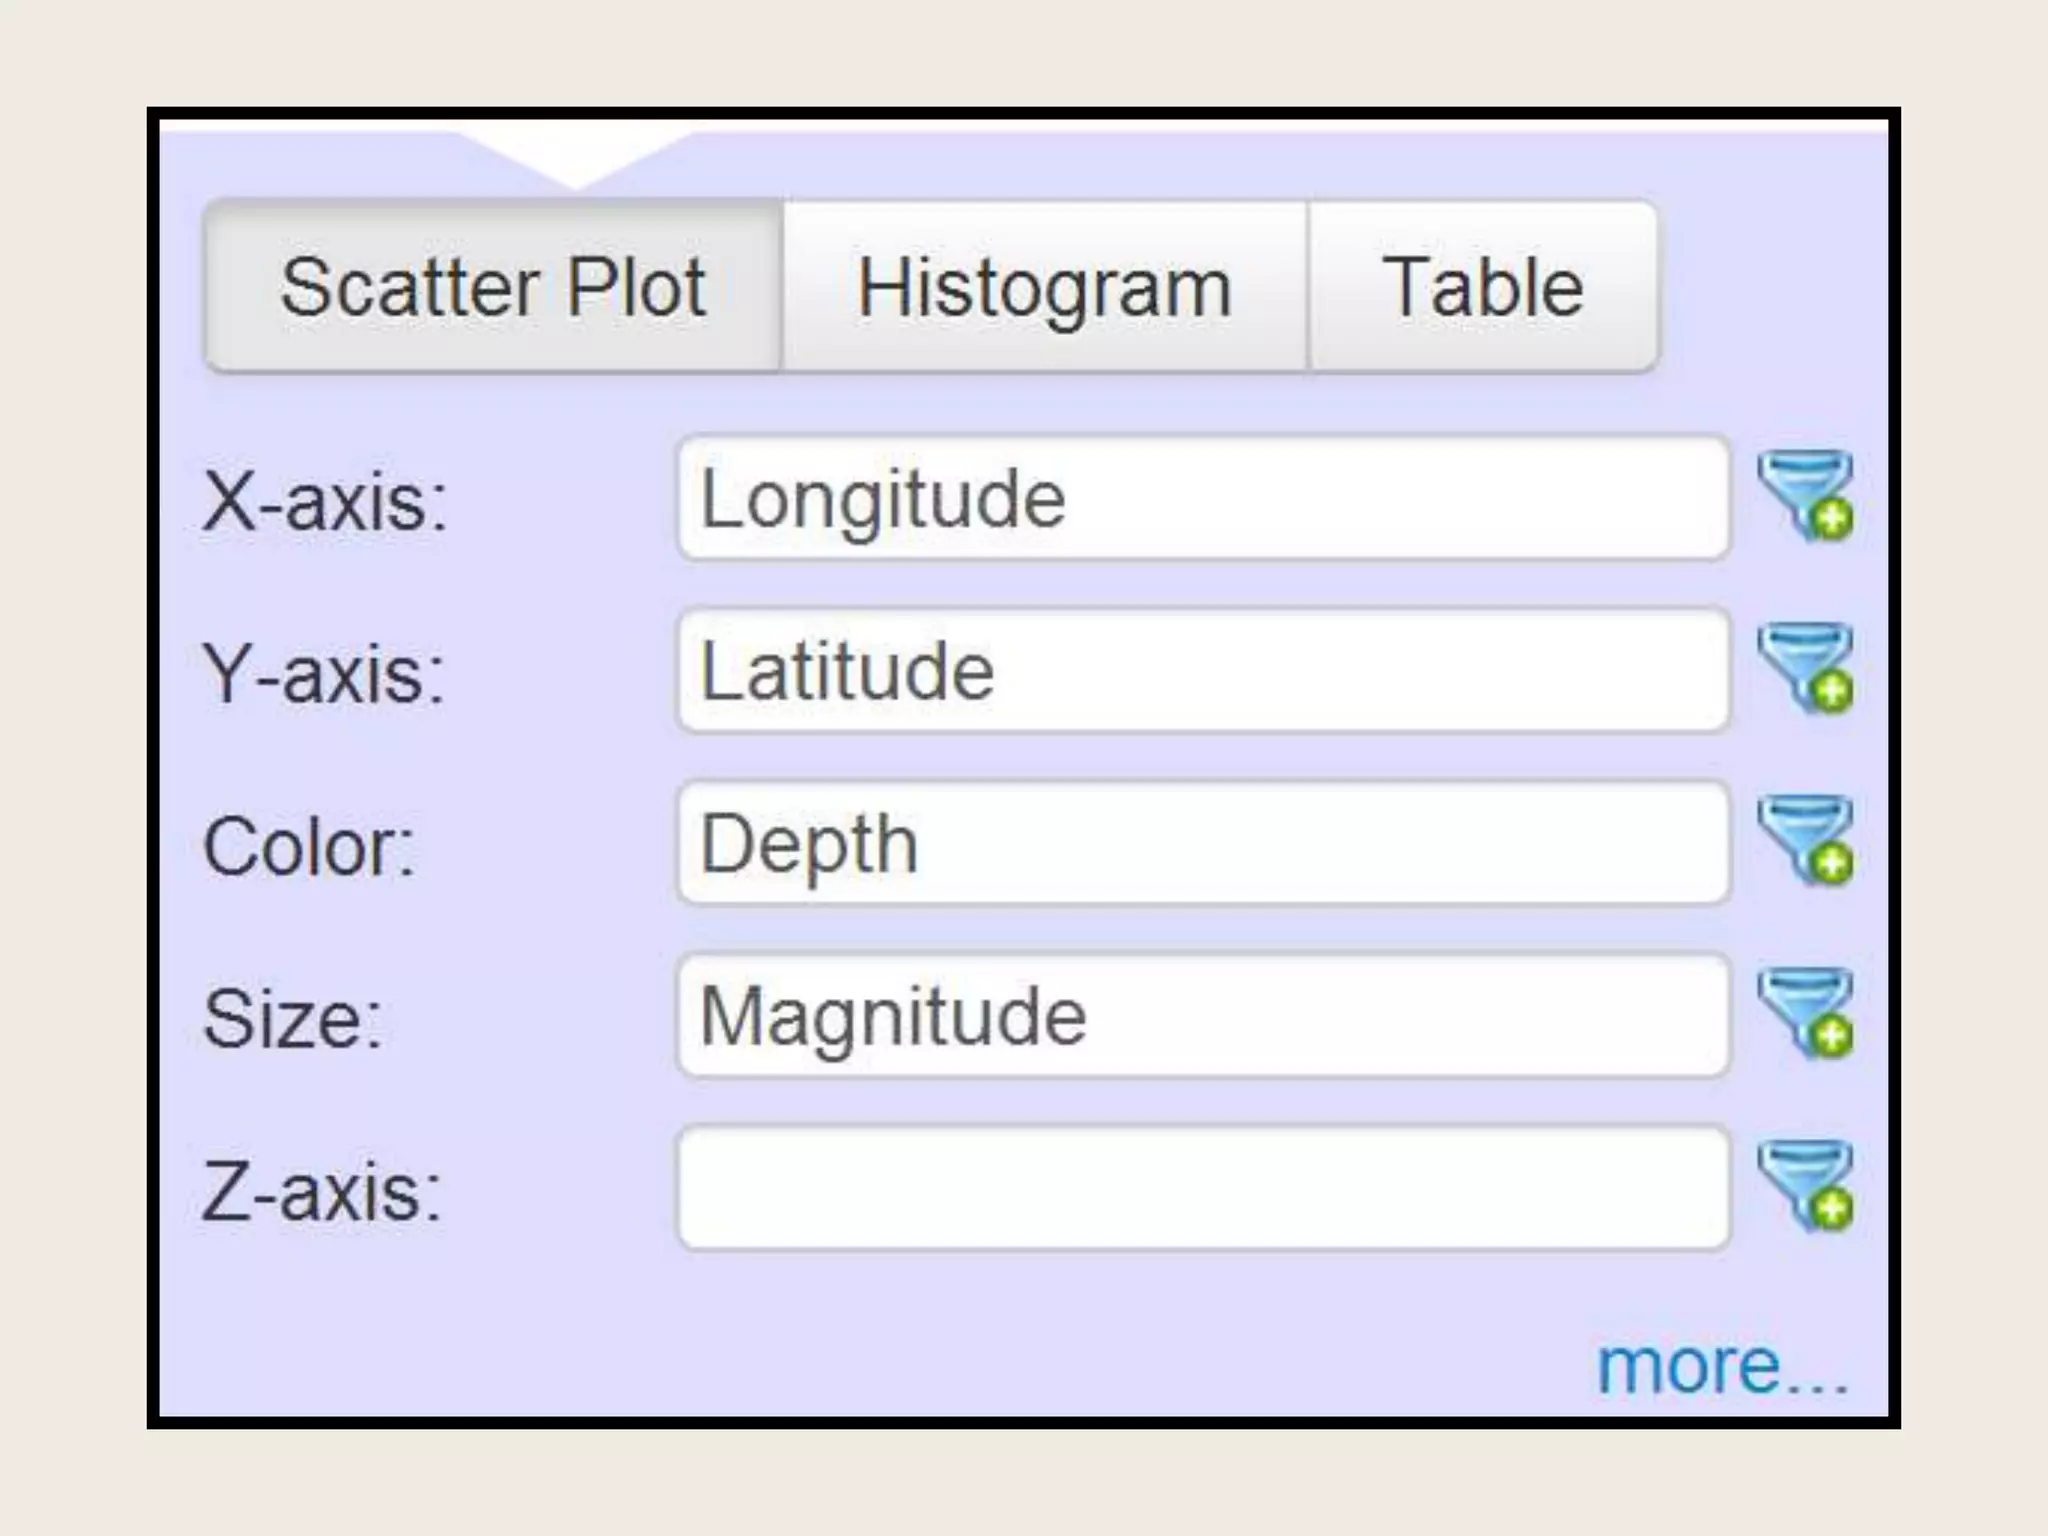
Task: Add a filter for the X-axis Longitude field
Action: coord(1806,497)
